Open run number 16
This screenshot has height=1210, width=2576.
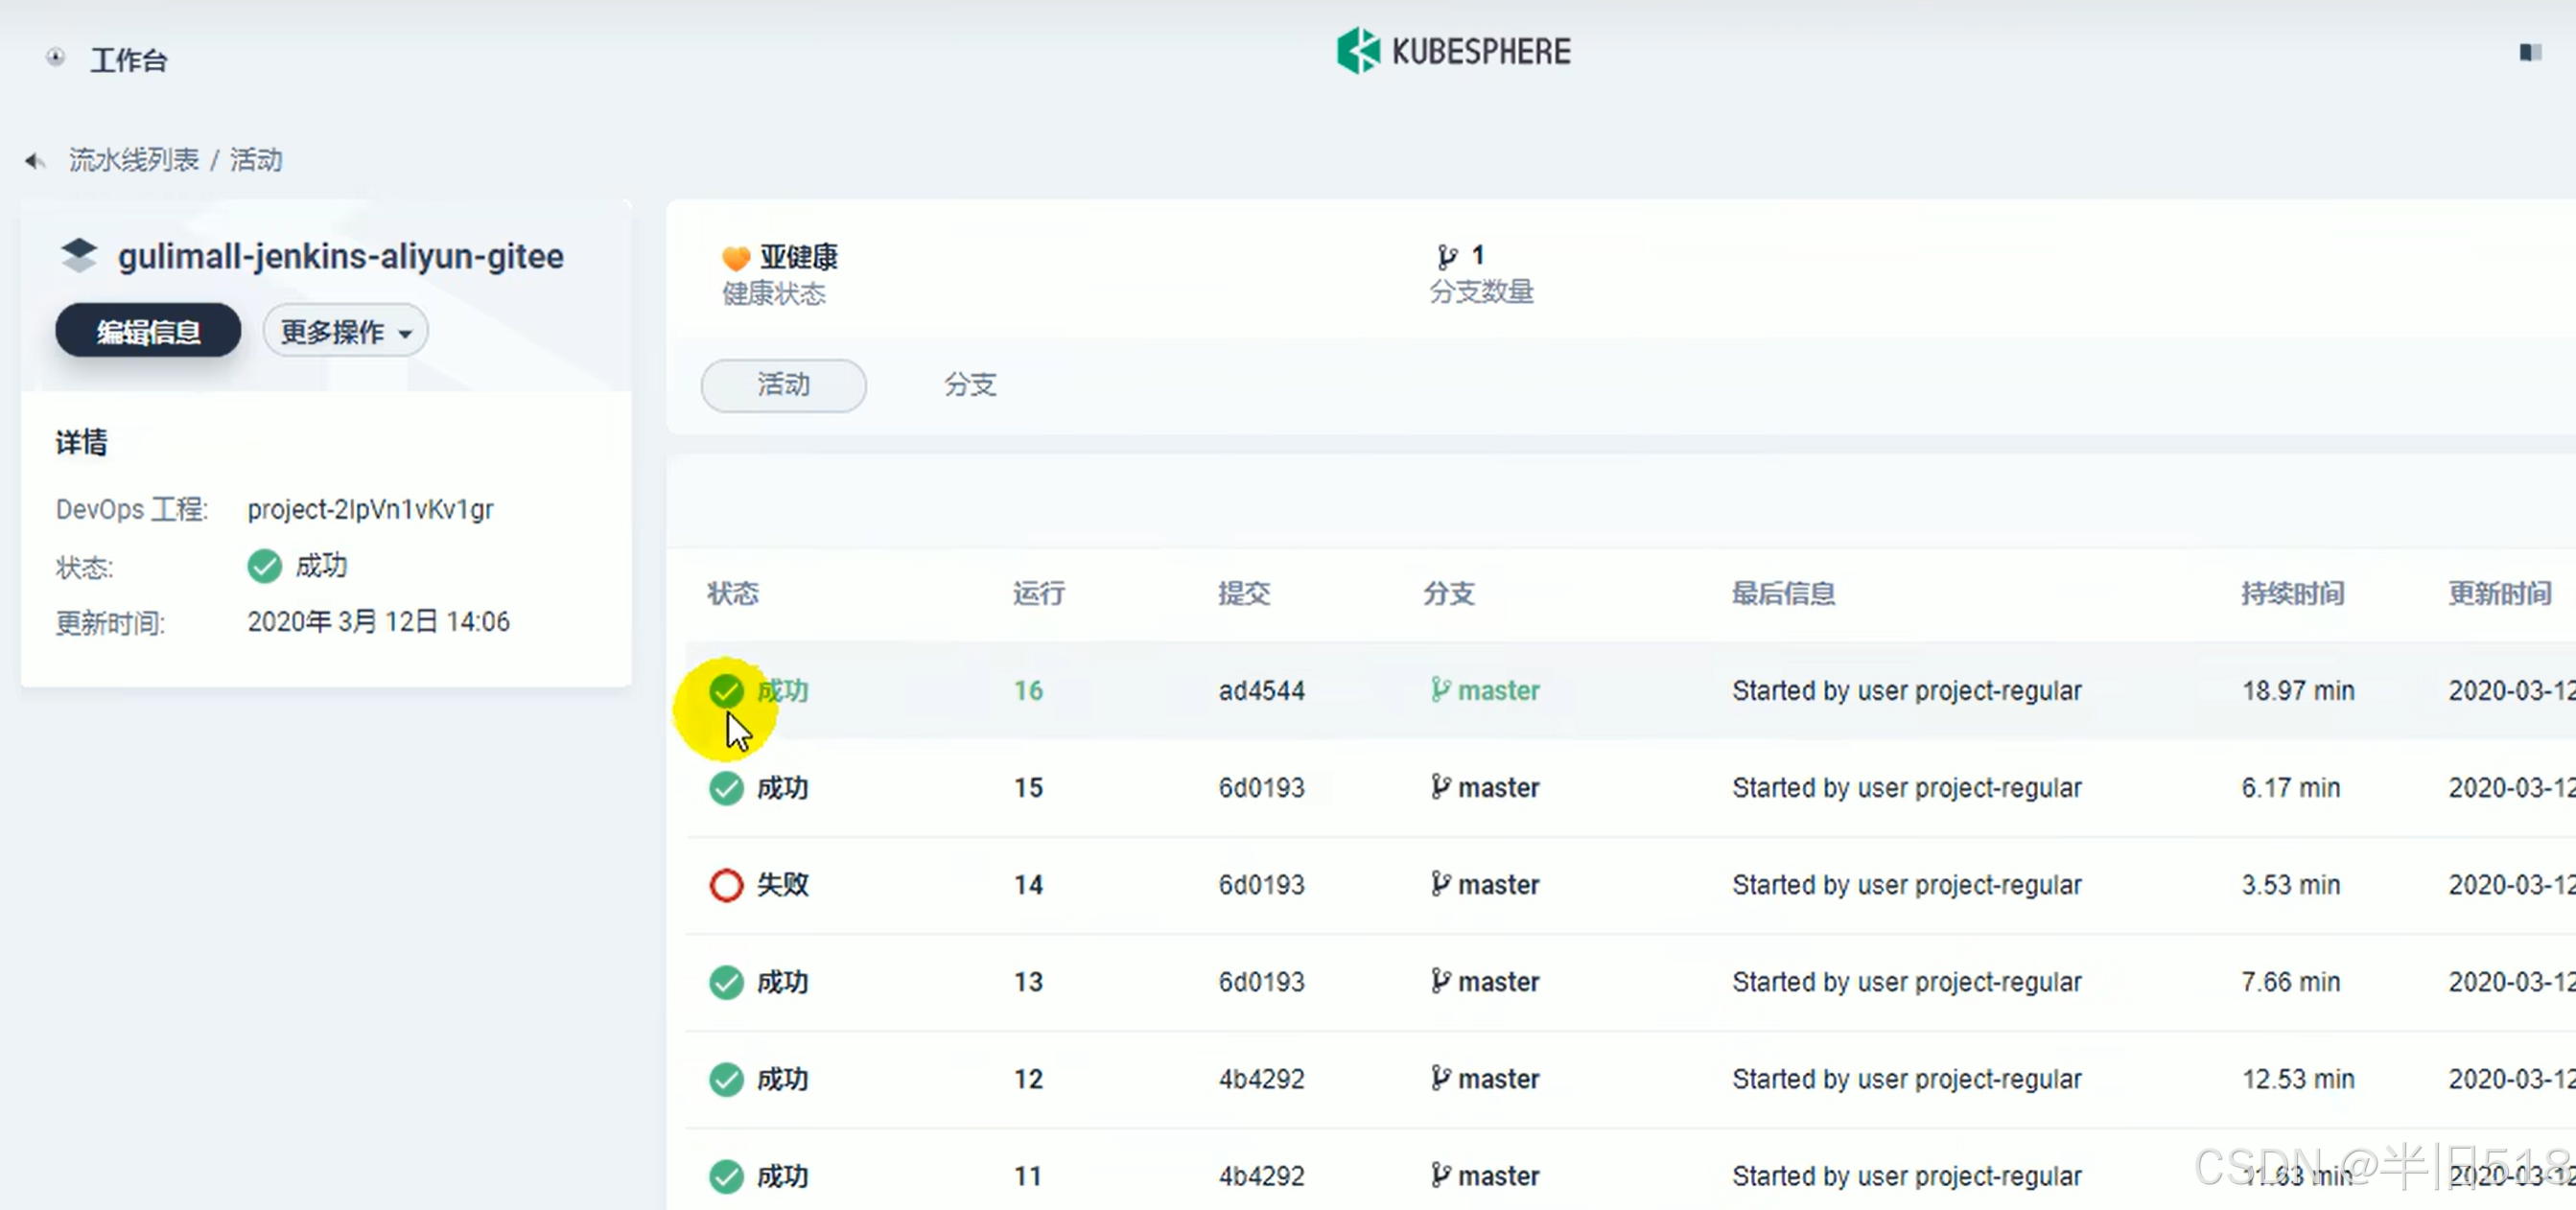click(x=1028, y=690)
